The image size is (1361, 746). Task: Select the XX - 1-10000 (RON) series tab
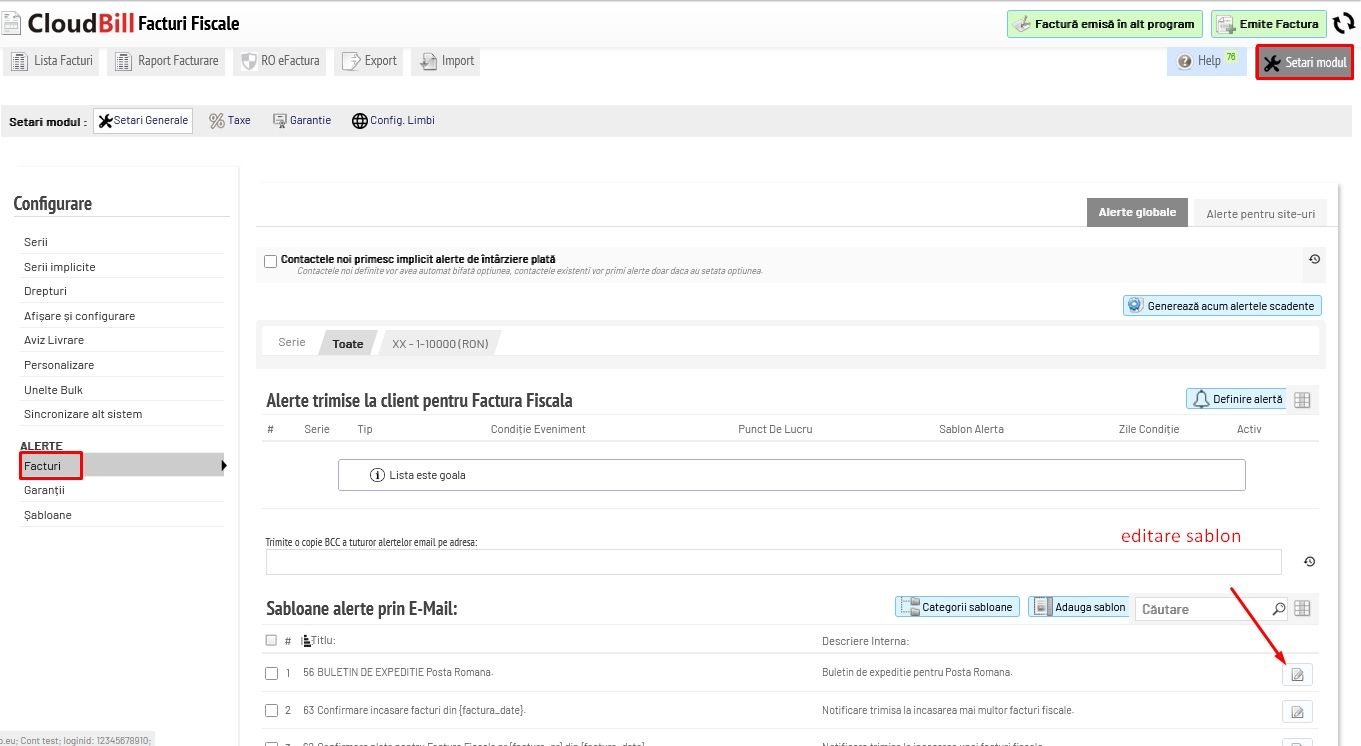point(440,343)
